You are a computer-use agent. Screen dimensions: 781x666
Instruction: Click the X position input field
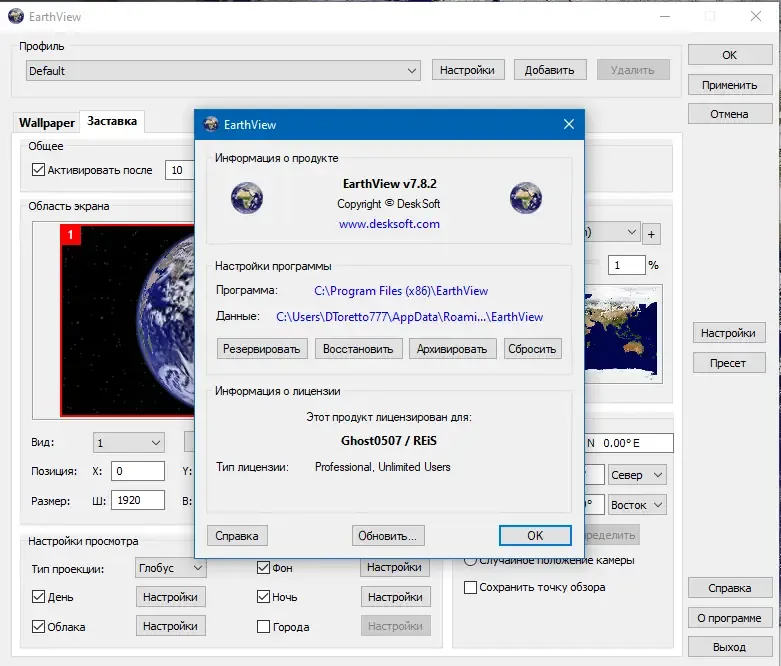[x=137, y=471]
